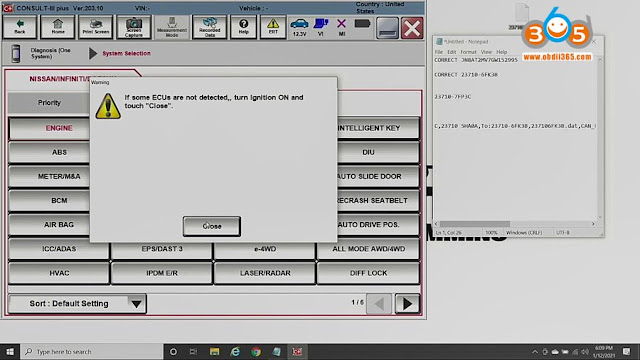Open the Windows Start menu
Screen dimensions: 640x360
tap(10, 351)
